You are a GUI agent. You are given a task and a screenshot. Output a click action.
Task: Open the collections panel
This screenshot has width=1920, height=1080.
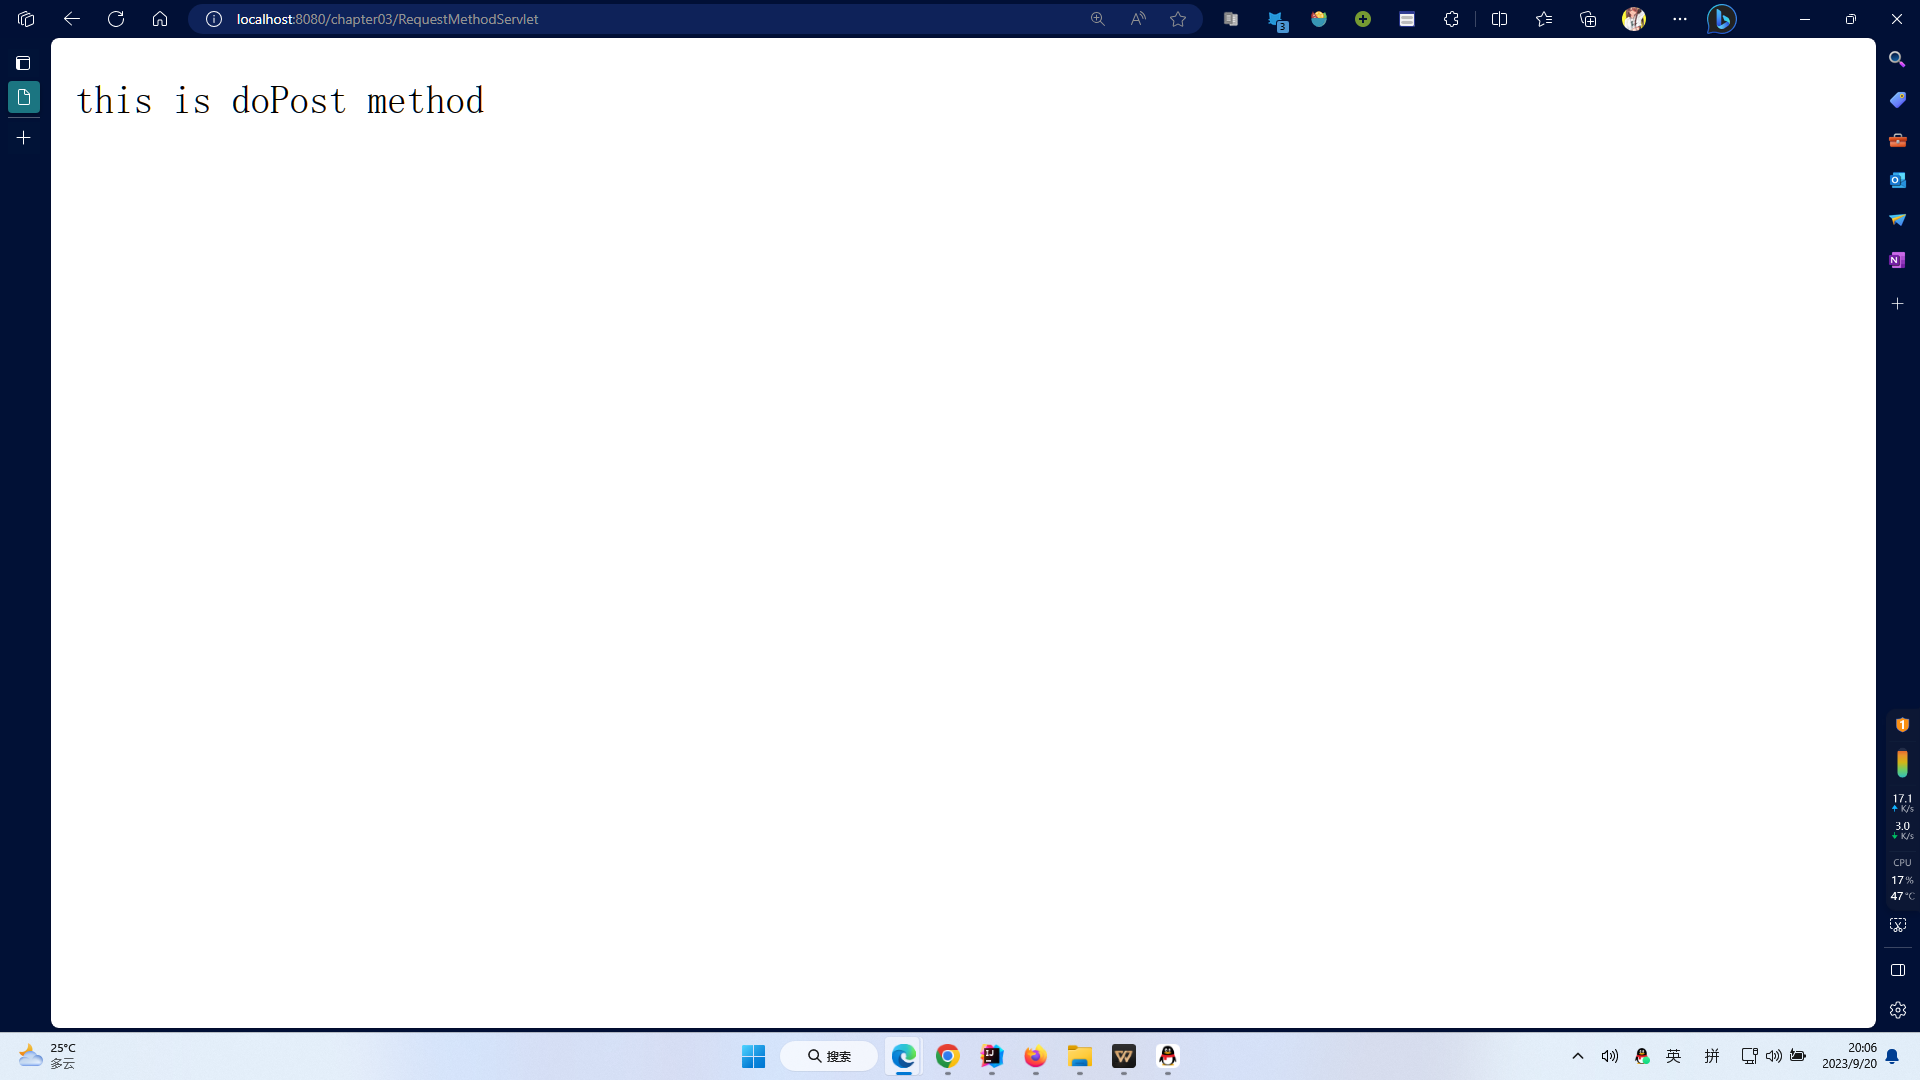point(1588,19)
